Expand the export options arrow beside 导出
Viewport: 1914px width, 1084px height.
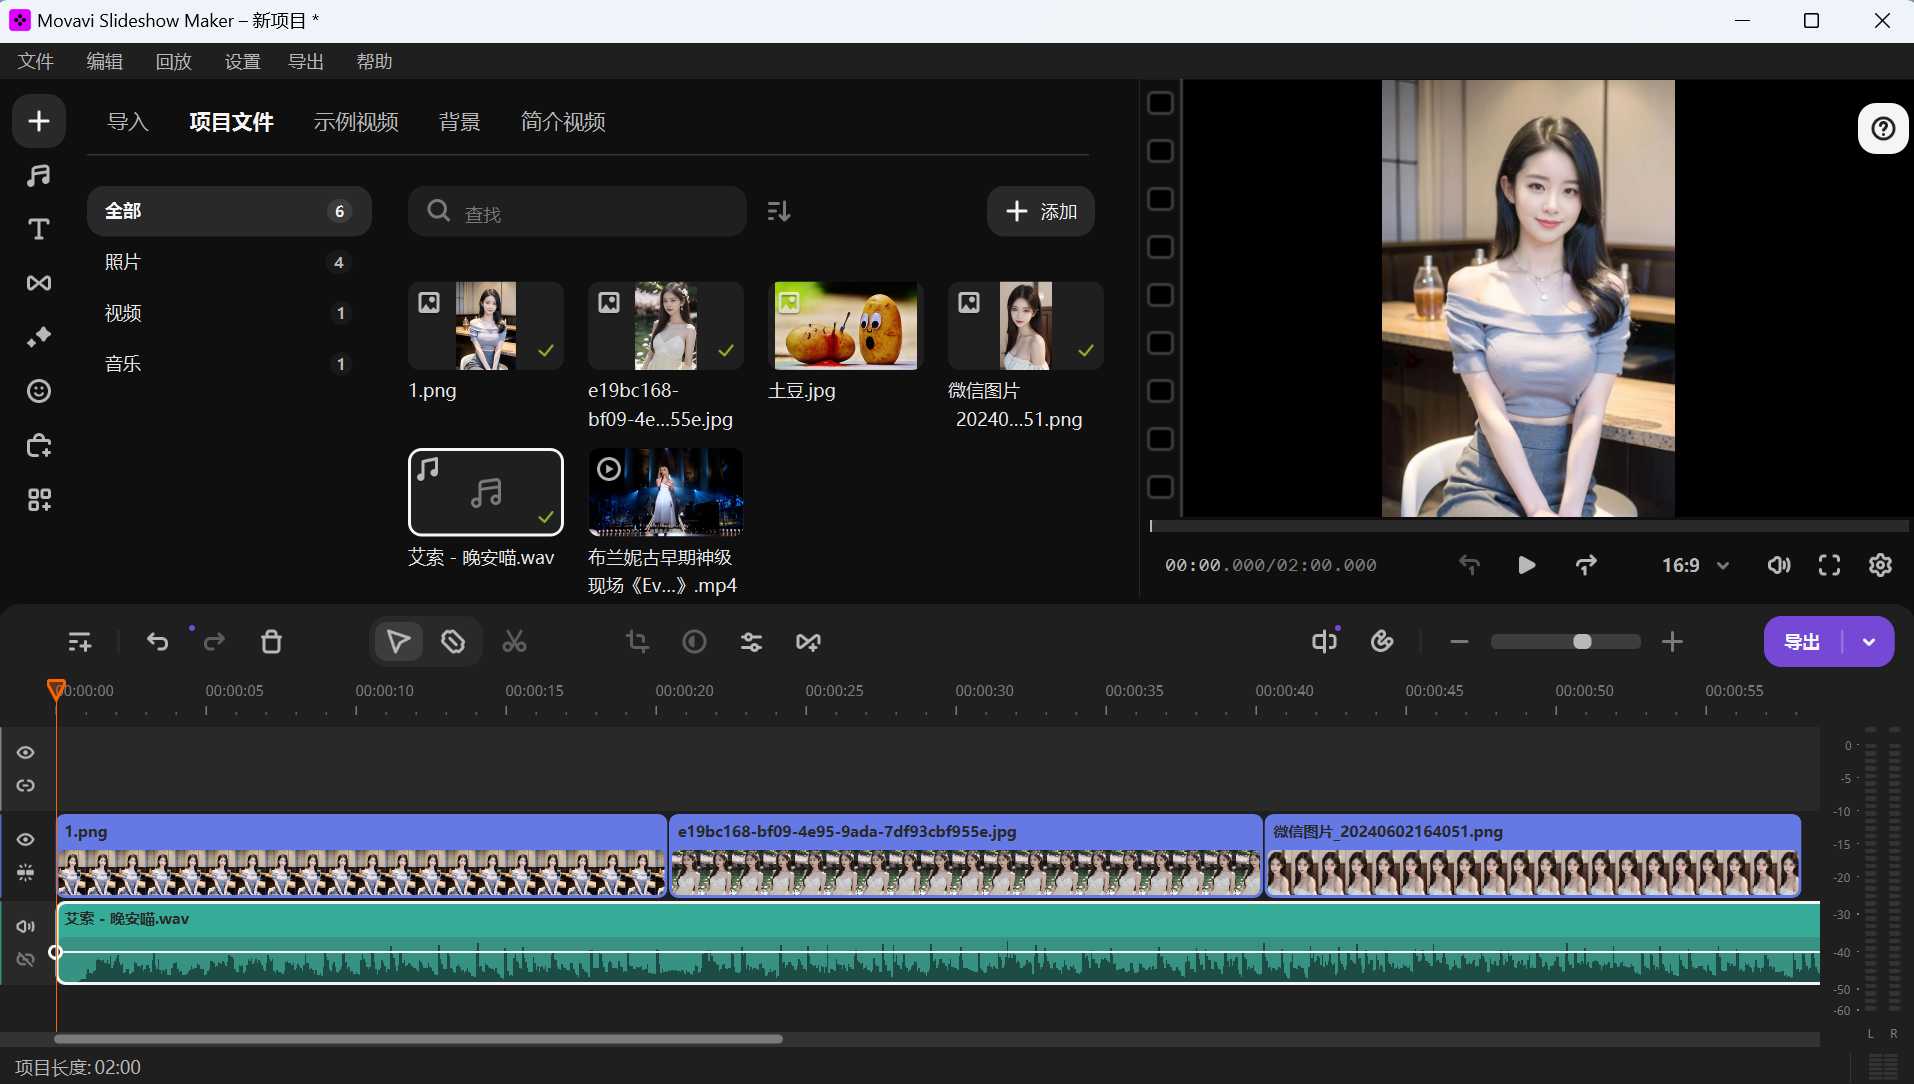point(1869,642)
